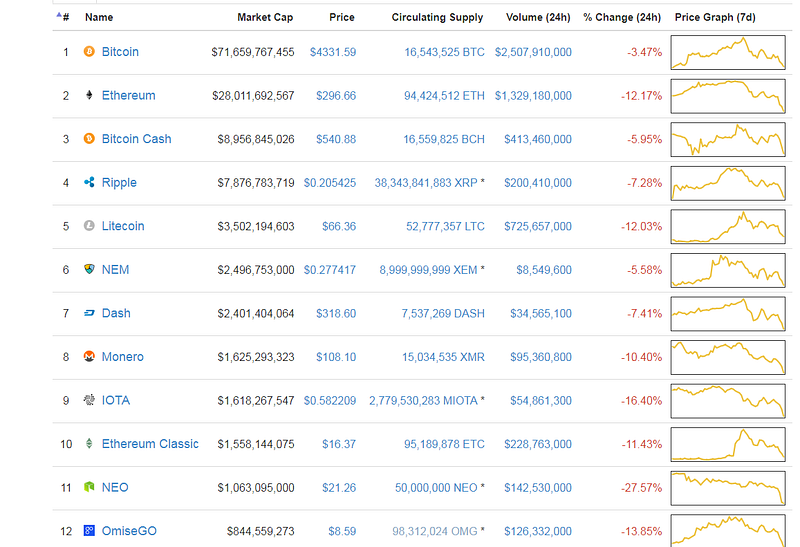Click the Litecoin grey coin icon
This screenshot has width=800, height=547.
click(89, 226)
